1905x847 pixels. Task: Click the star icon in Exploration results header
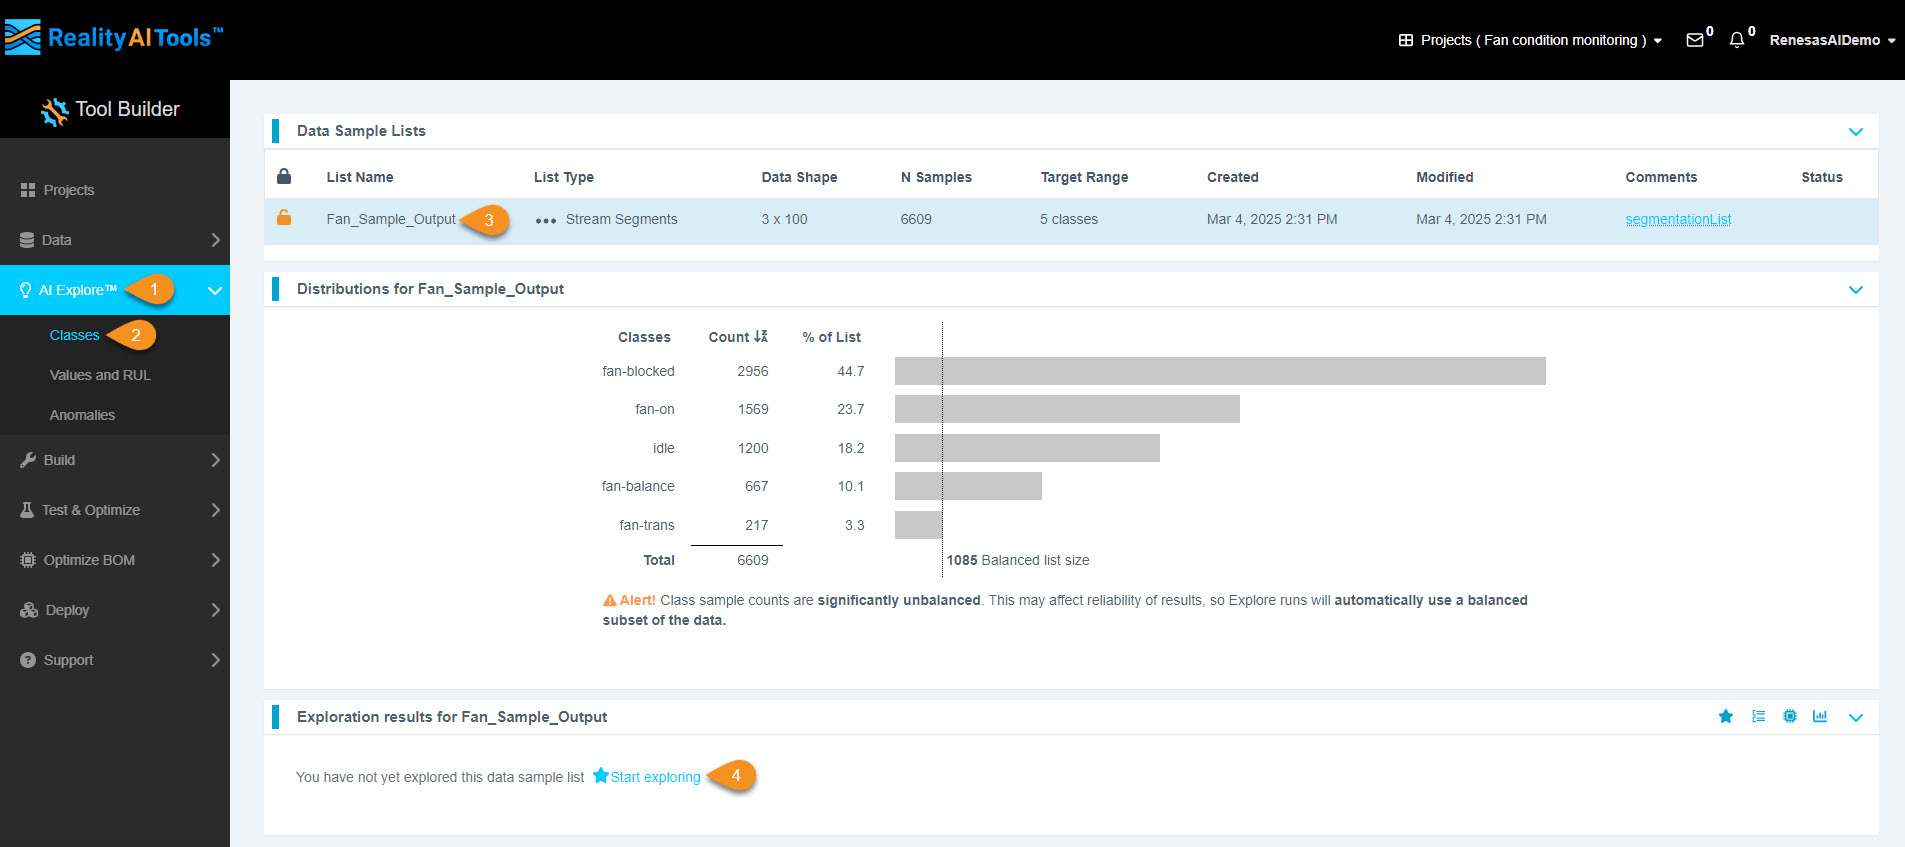1725,716
